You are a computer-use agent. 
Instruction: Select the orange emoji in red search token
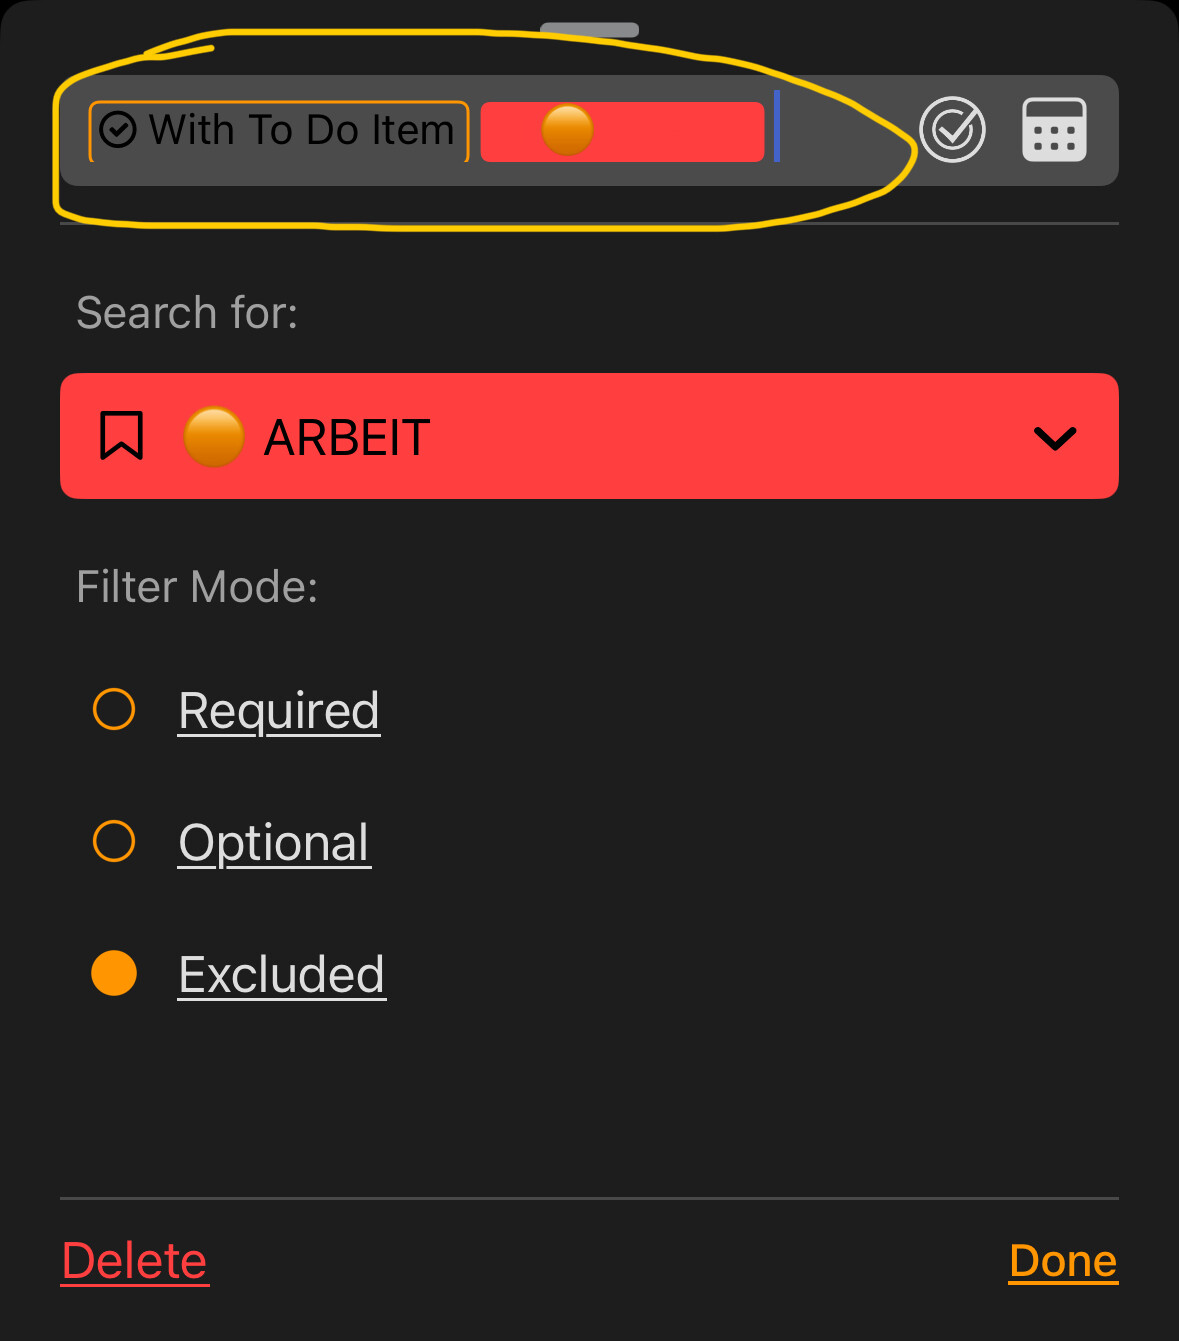[567, 131]
